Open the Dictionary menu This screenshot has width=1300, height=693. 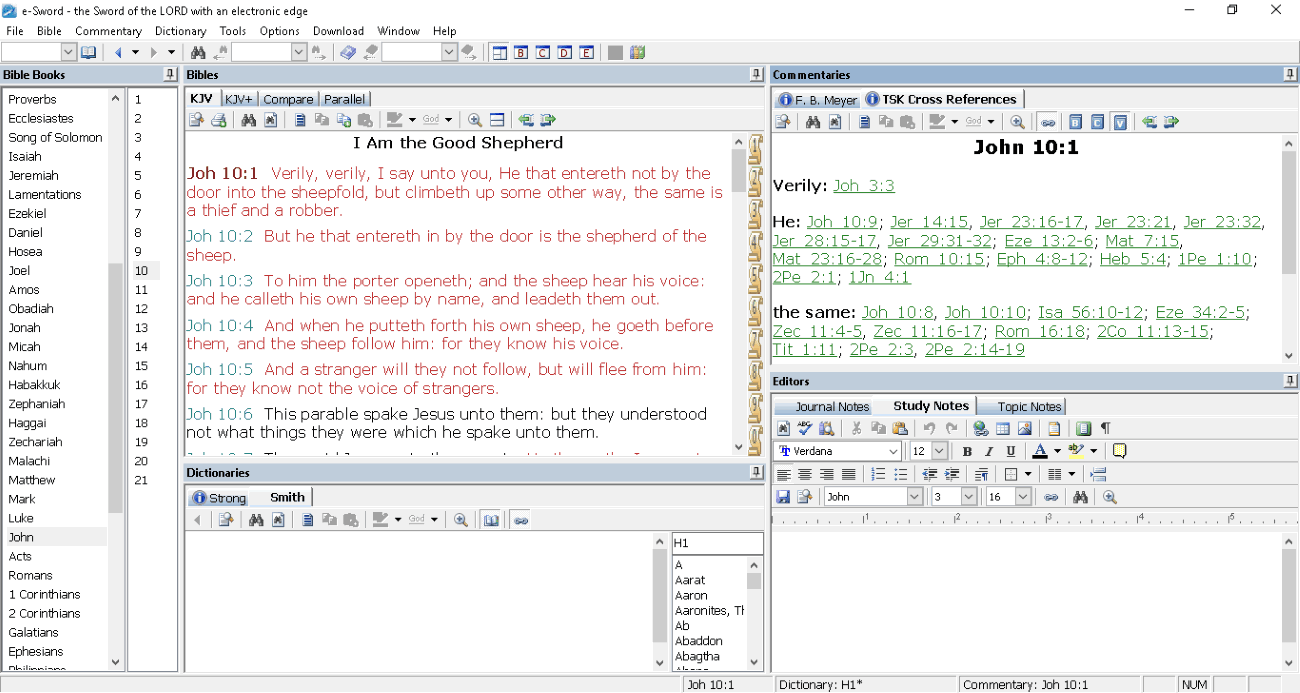(x=180, y=31)
